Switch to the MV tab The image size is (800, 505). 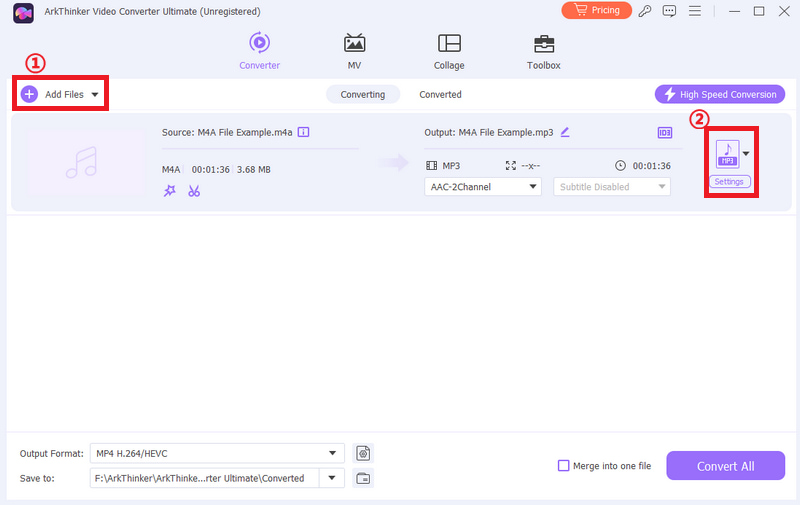[354, 51]
